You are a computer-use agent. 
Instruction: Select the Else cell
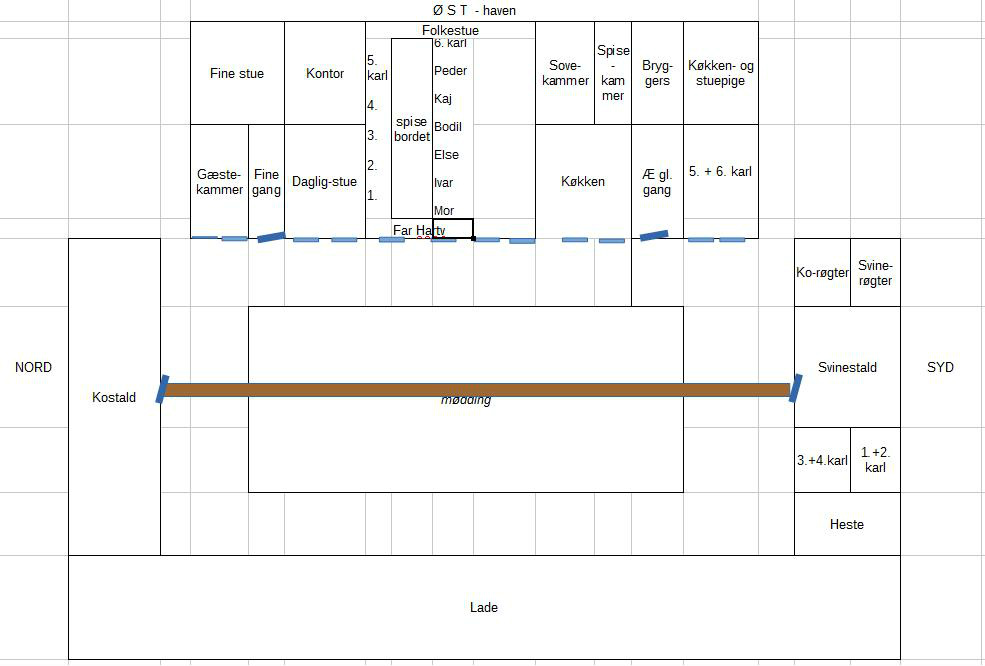(447, 155)
